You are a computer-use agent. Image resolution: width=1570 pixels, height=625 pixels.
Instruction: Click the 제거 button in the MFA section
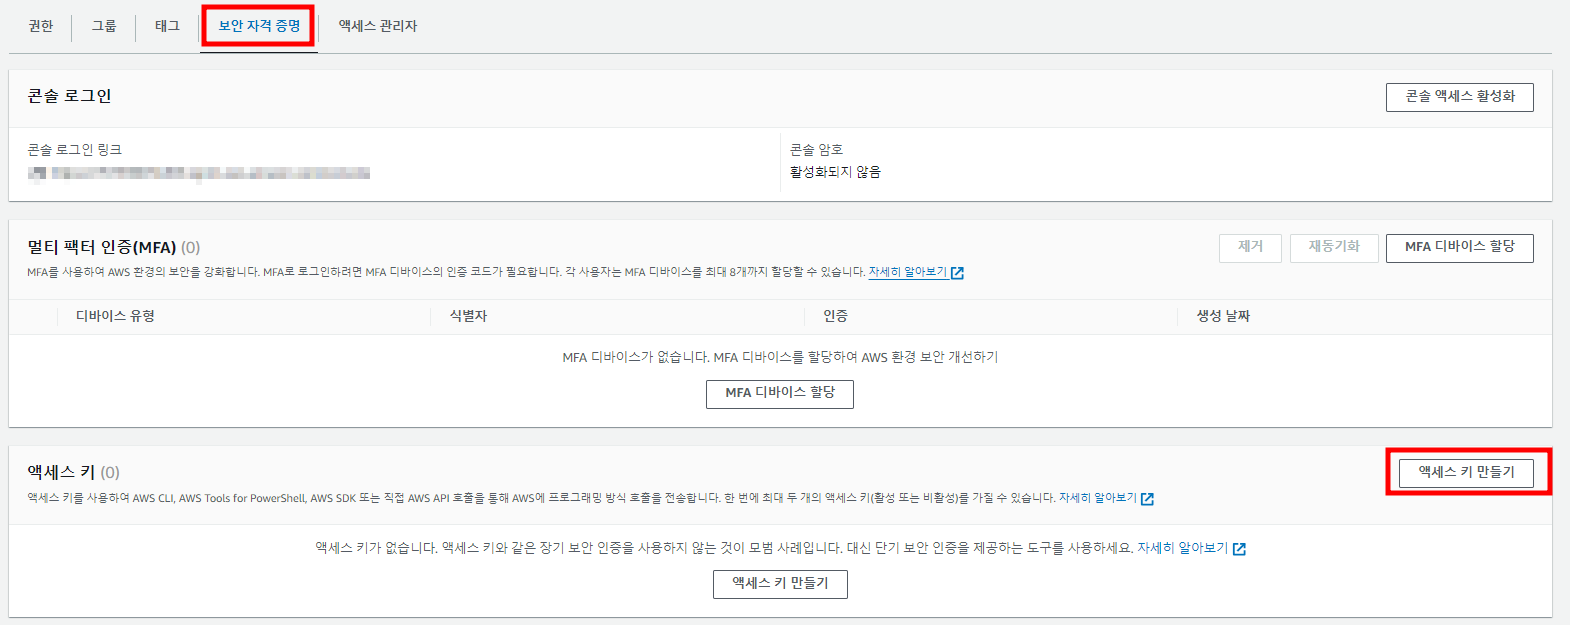coord(1250,247)
